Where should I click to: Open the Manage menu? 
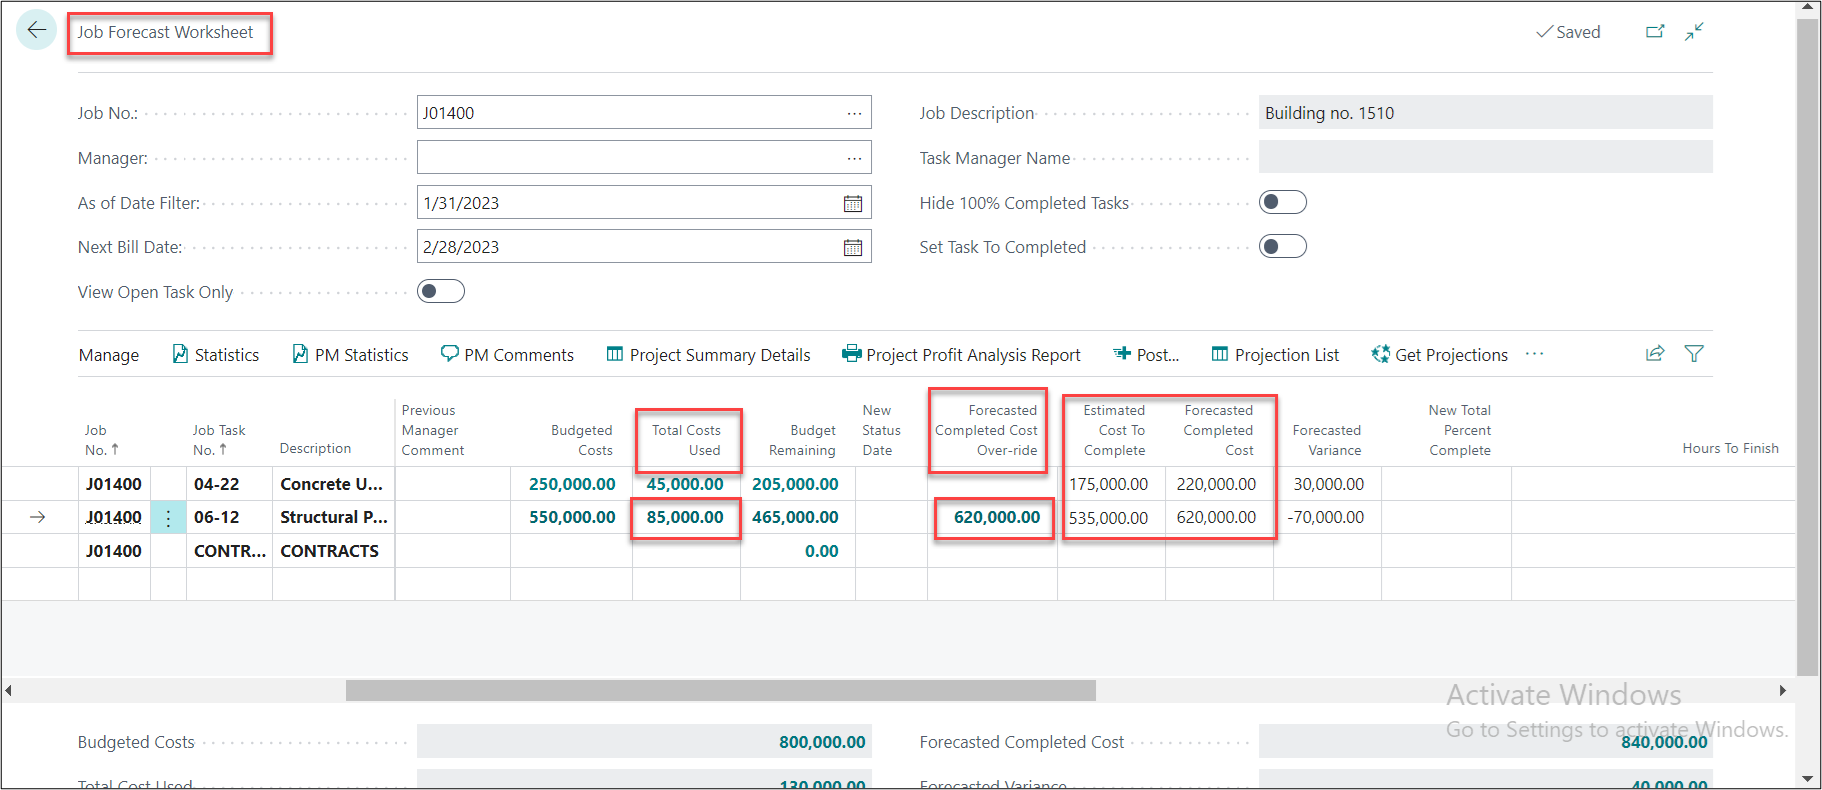109,355
